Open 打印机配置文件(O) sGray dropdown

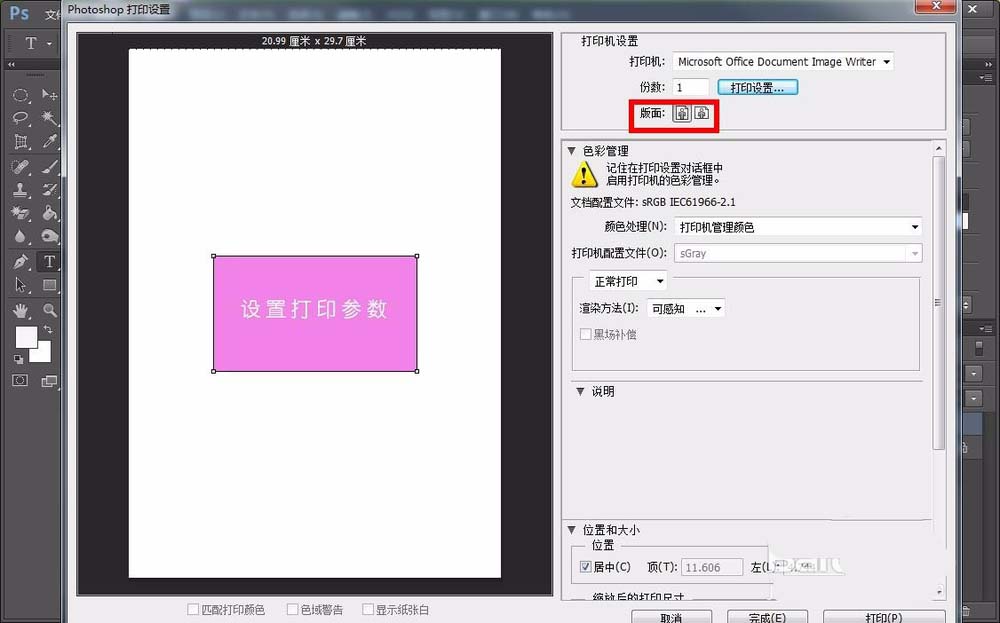tap(798, 253)
